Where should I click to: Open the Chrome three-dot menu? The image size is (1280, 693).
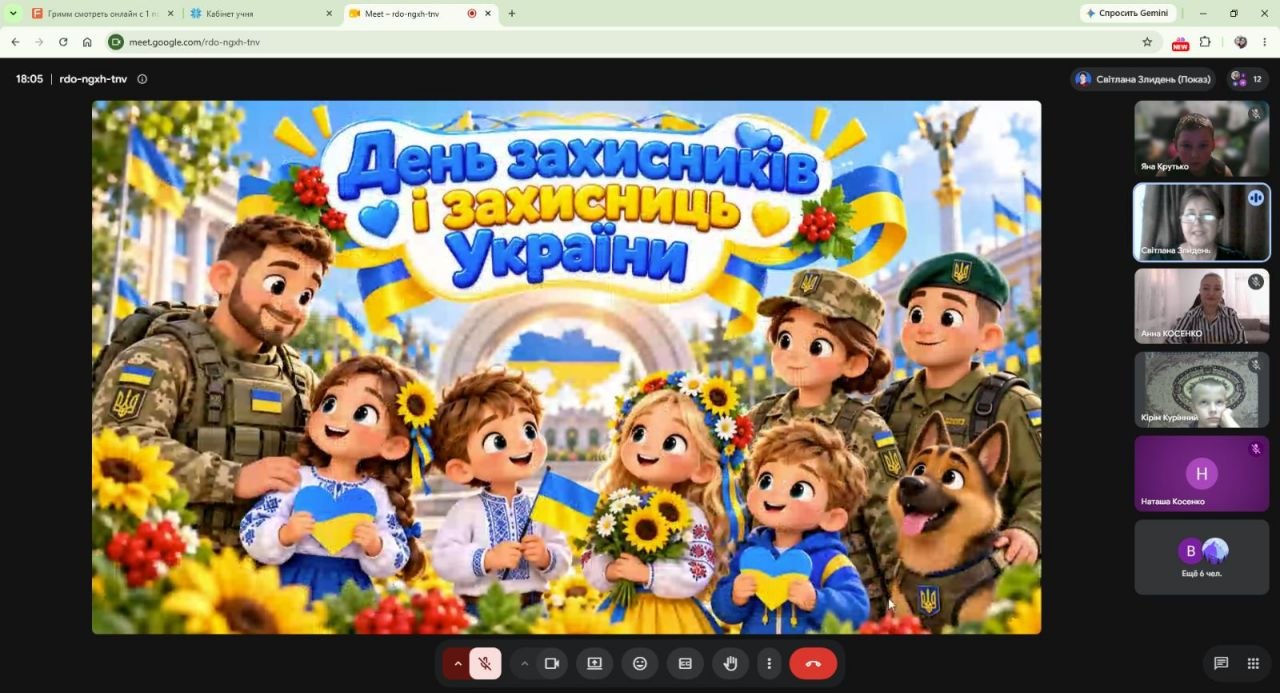tap(1265, 42)
